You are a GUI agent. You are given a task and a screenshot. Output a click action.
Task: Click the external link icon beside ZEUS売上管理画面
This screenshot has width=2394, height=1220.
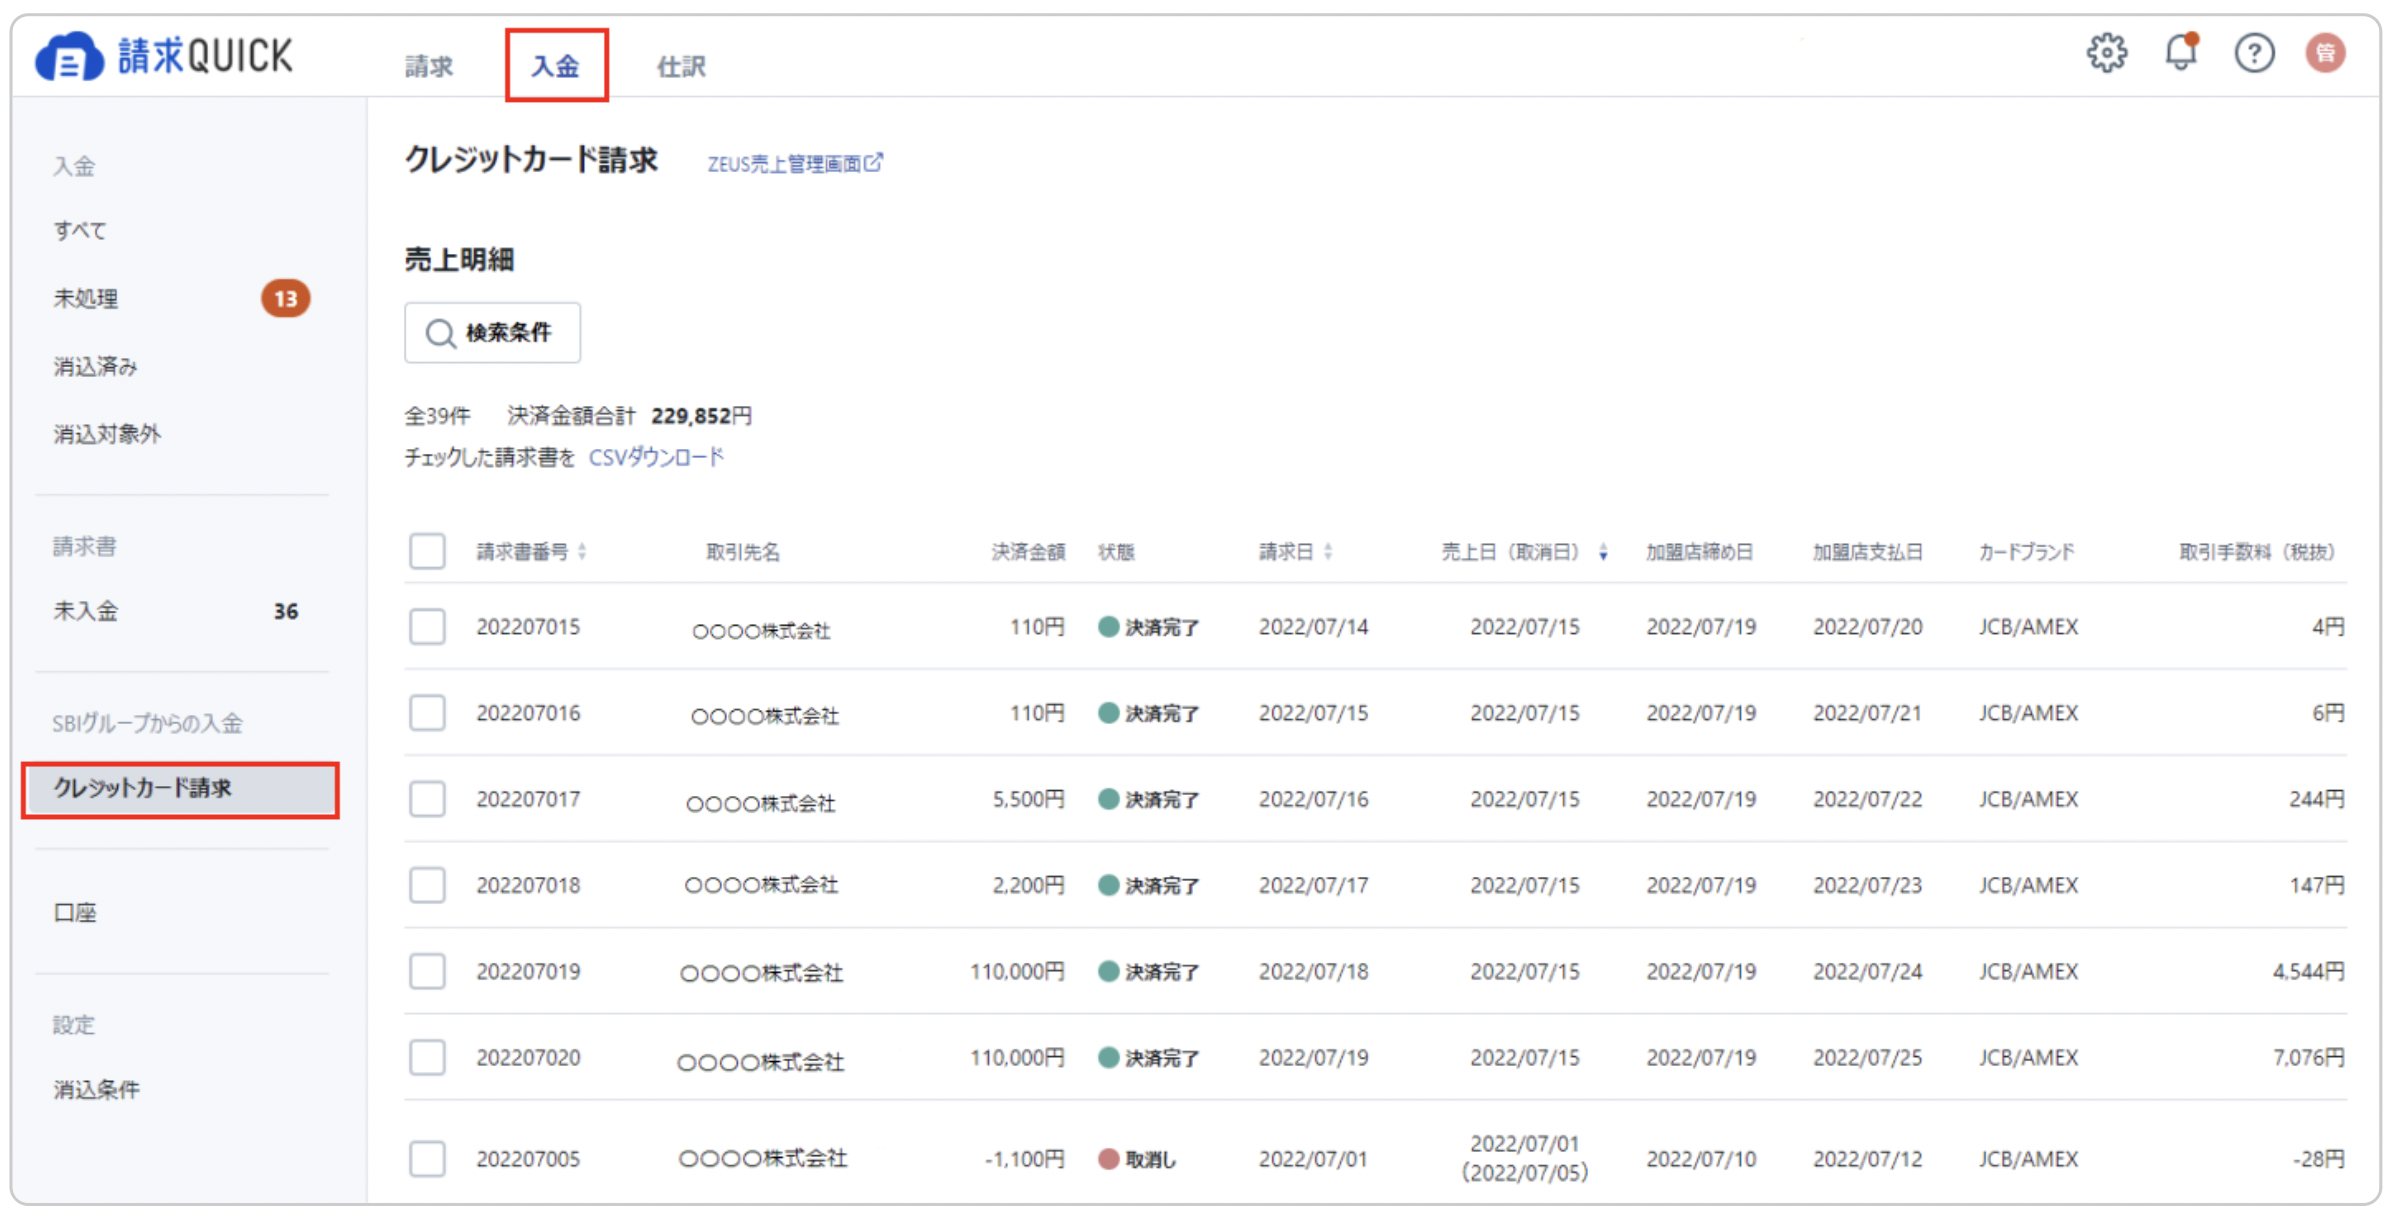(x=874, y=162)
